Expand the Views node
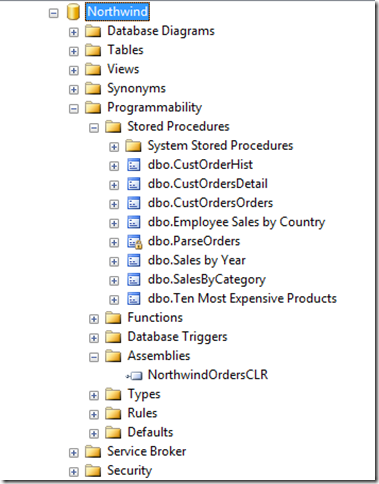This screenshot has height=484, width=379. pyautogui.click(x=74, y=71)
